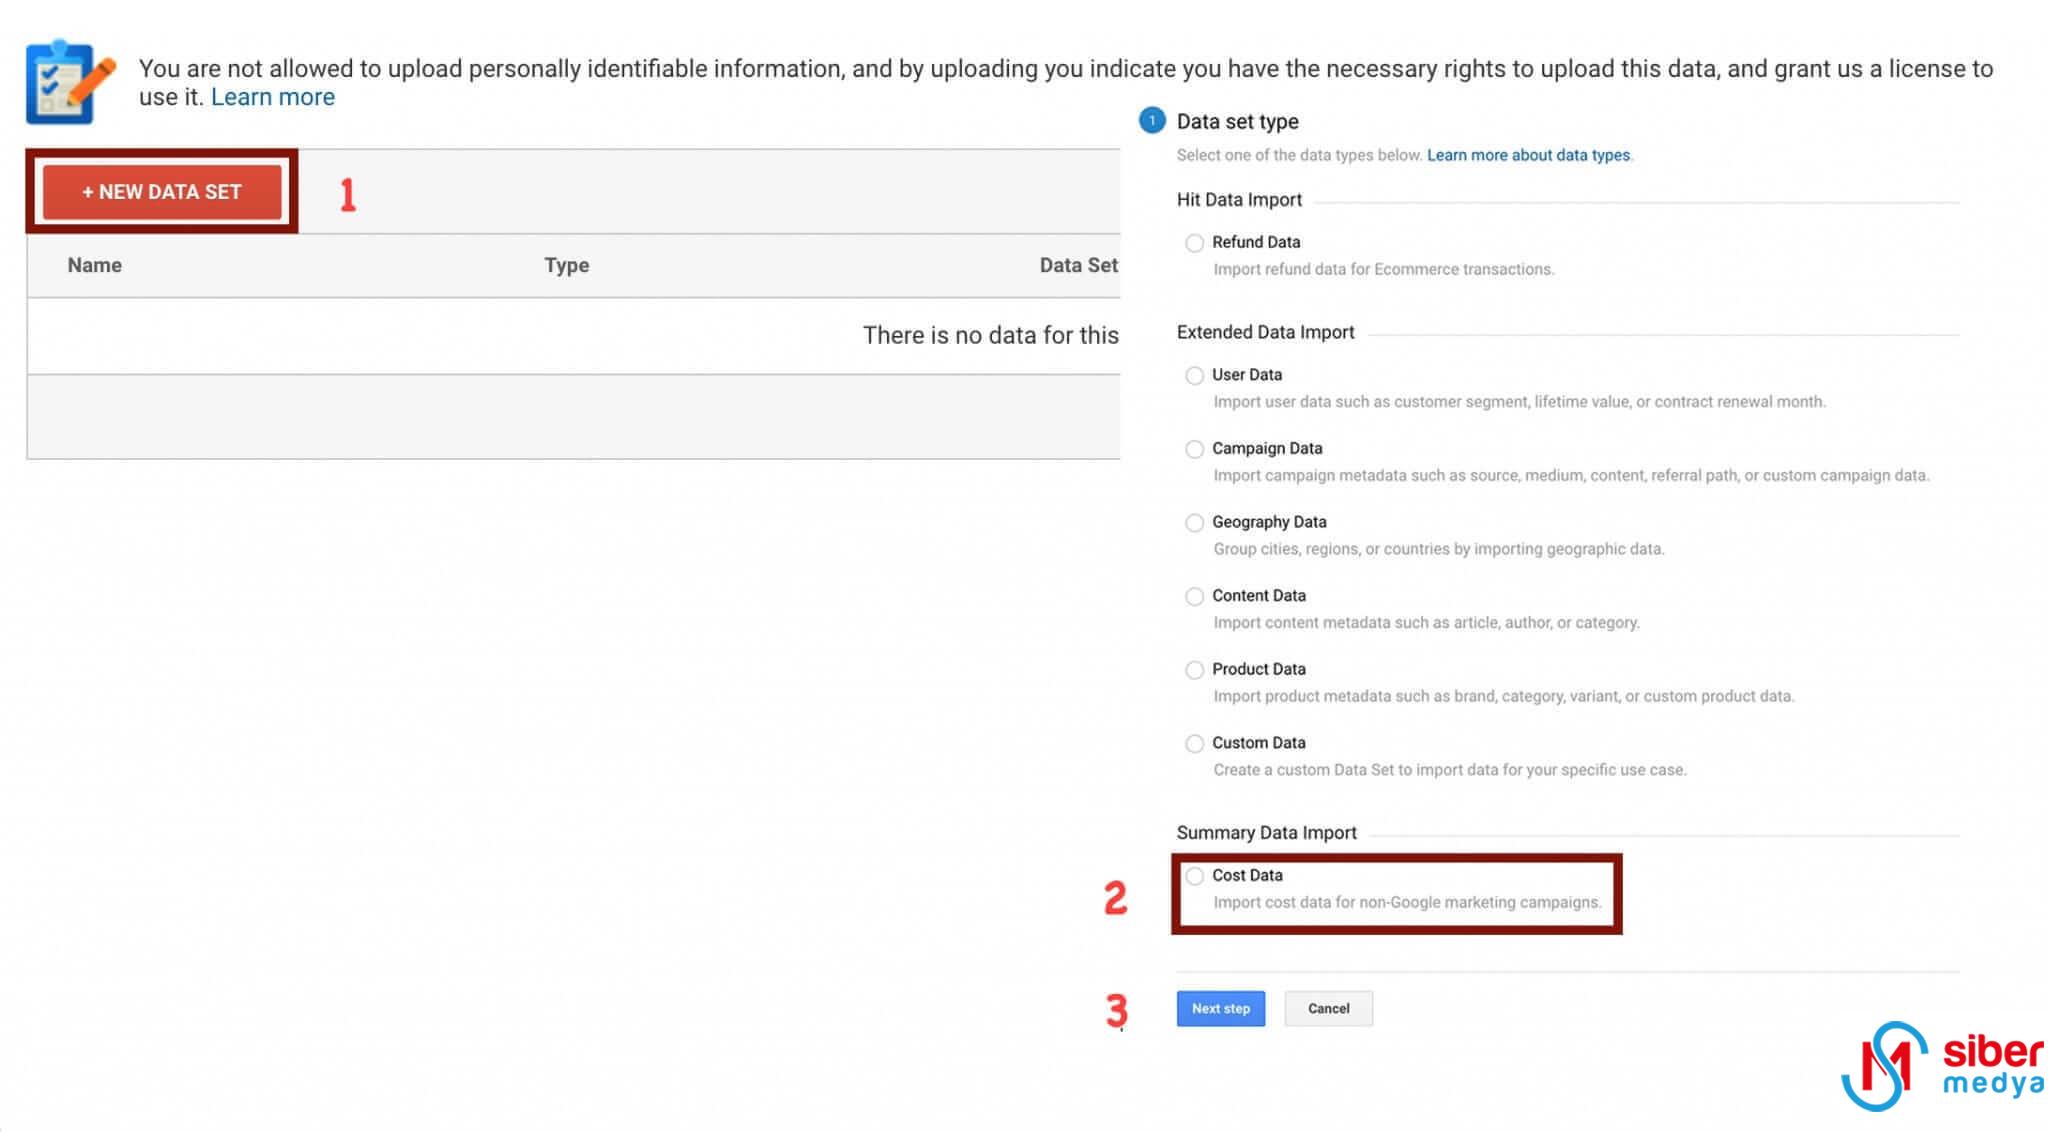Select Geography Data option
This screenshot has height=1132, width=2048.
(x=1192, y=521)
